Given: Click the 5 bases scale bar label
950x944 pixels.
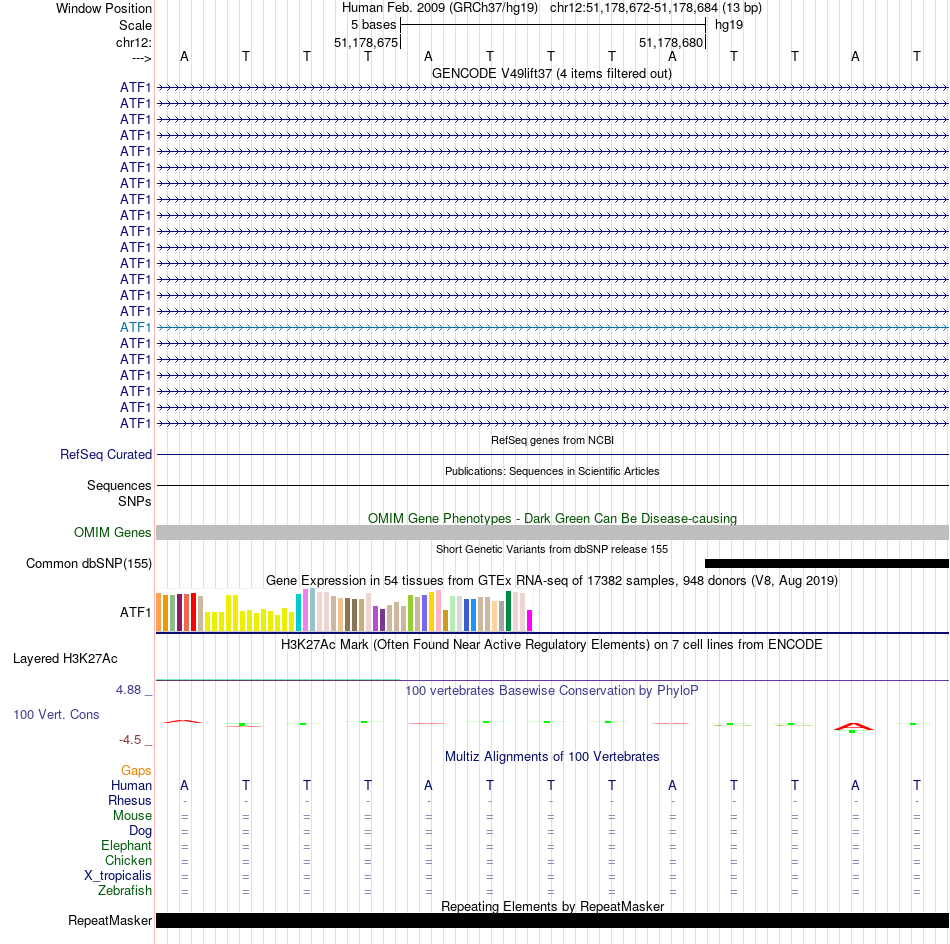Looking at the screenshot, I should pyautogui.click(x=373, y=25).
